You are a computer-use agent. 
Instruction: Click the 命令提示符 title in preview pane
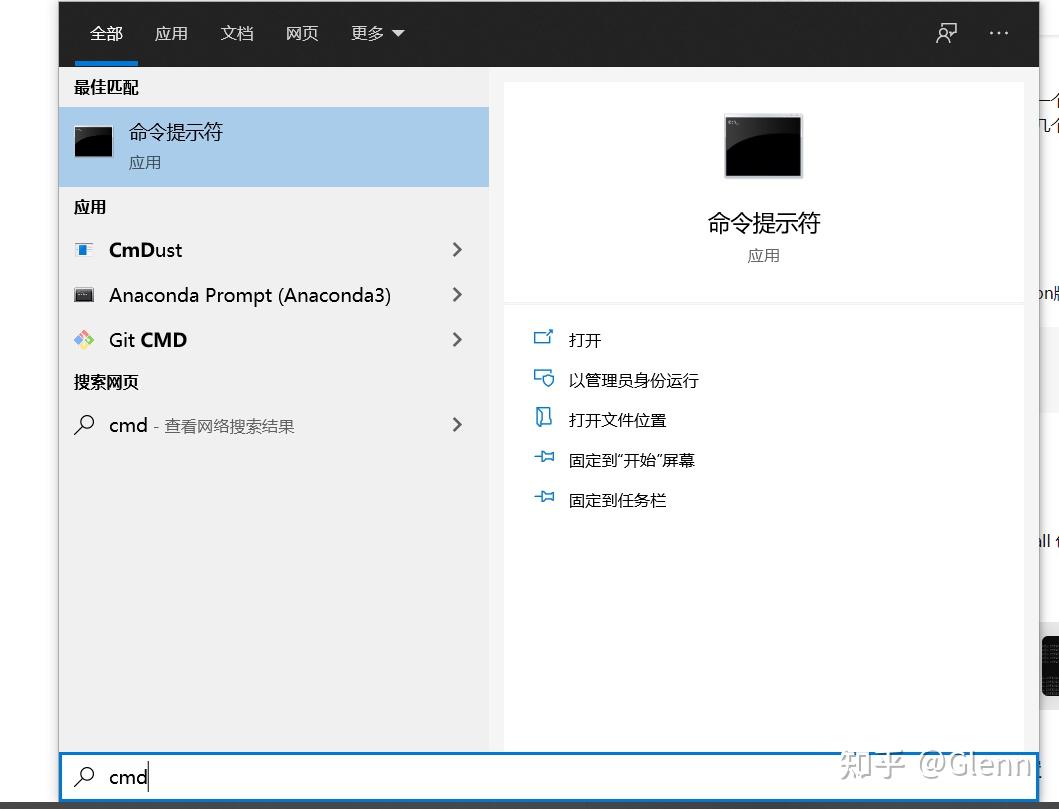(763, 223)
